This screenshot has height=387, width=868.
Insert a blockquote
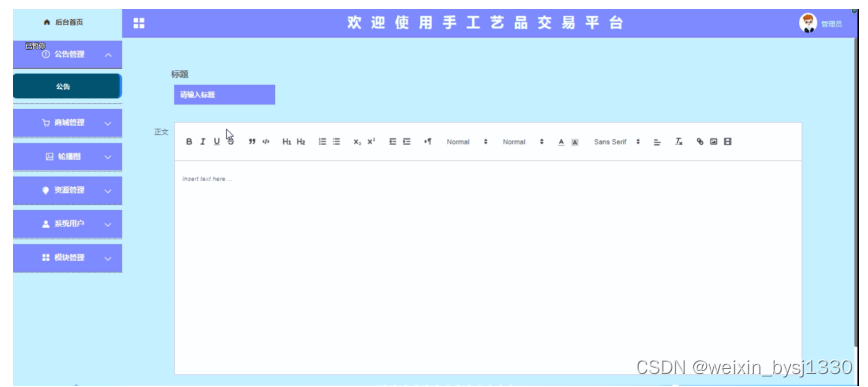(x=252, y=142)
